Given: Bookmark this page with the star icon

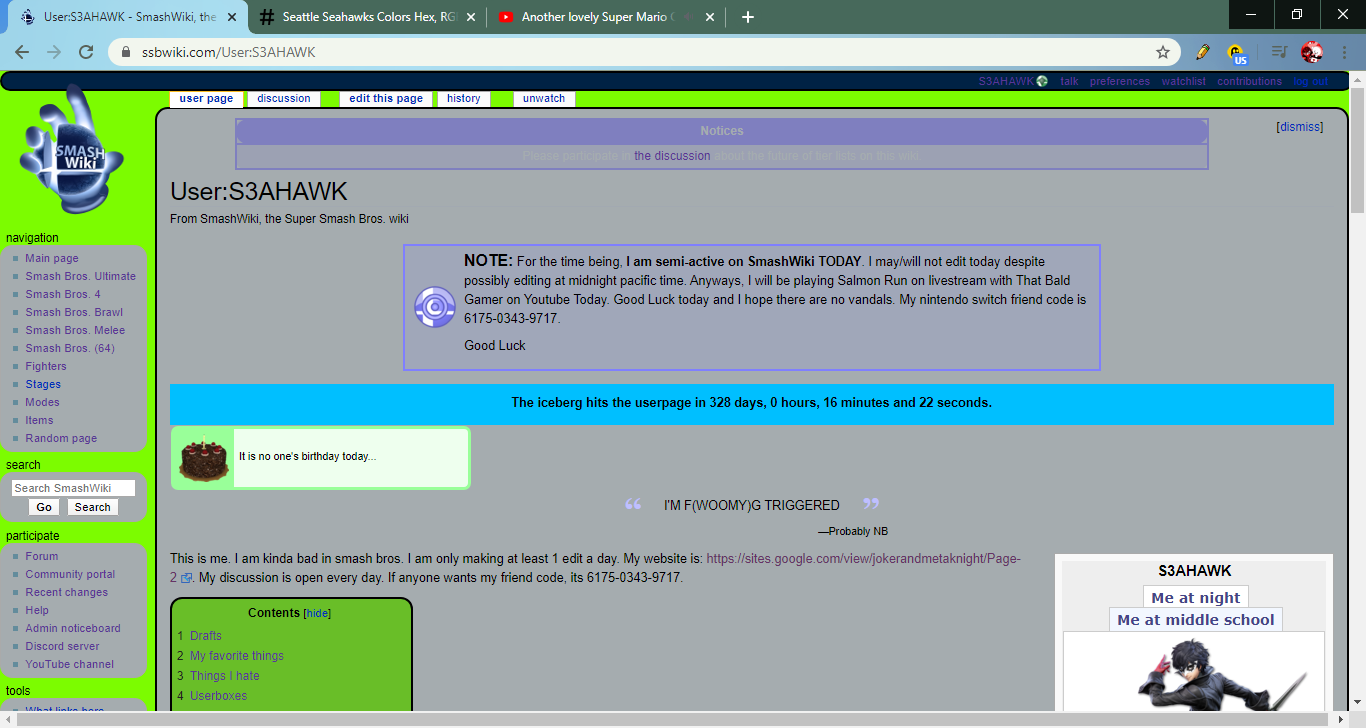Looking at the screenshot, I should coord(1163,52).
